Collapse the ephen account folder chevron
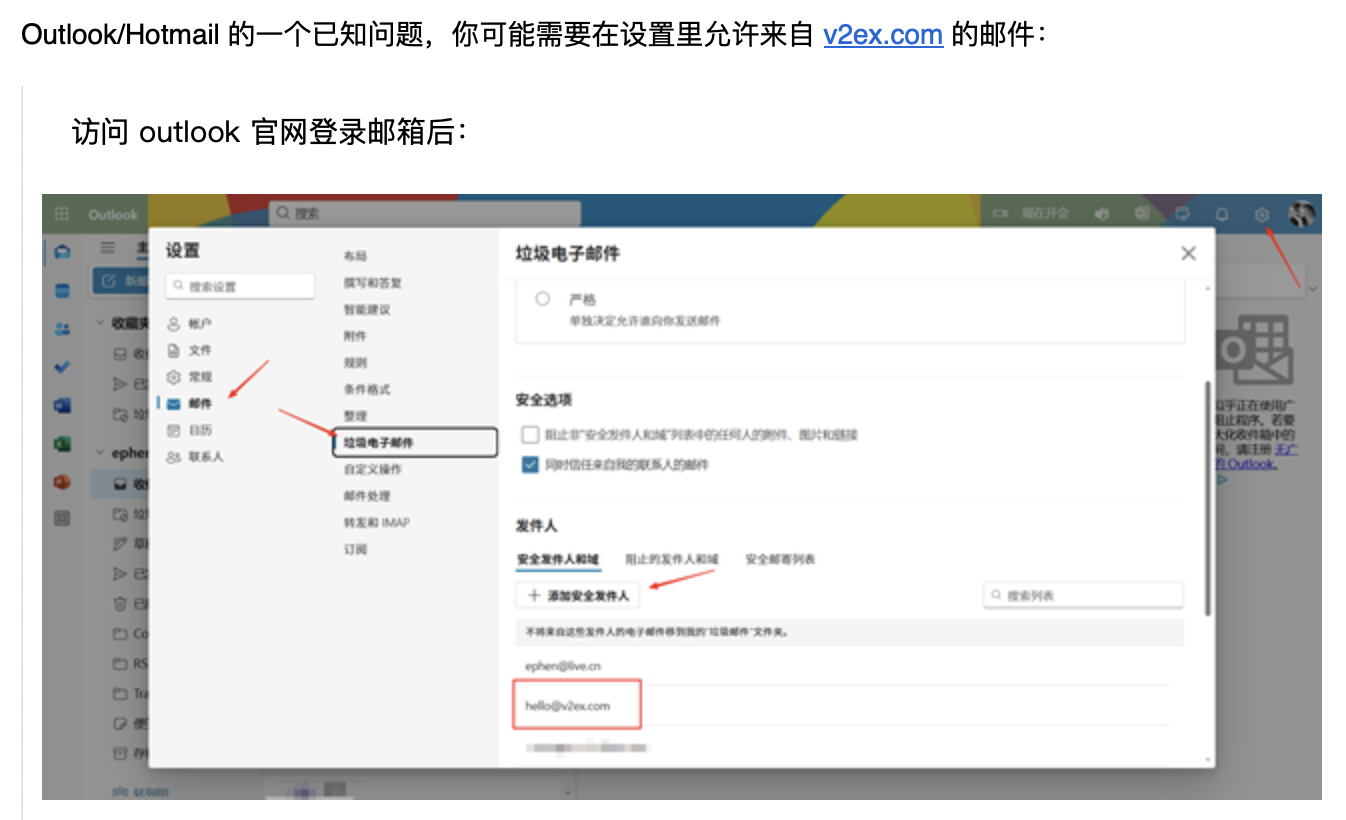The width and height of the screenshot is (1346, 820). pyautogui.click(x=100, y=453)
